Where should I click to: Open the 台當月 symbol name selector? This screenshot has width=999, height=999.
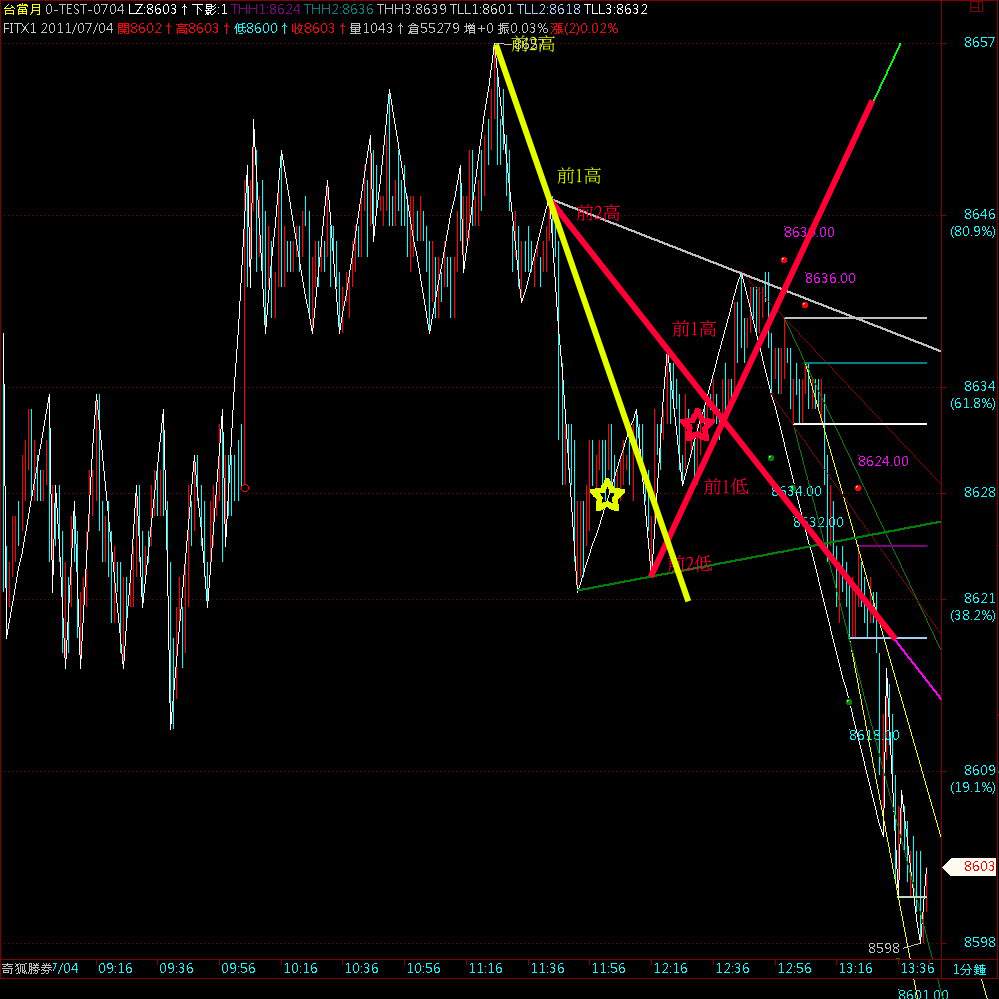(x=21, y=9)
